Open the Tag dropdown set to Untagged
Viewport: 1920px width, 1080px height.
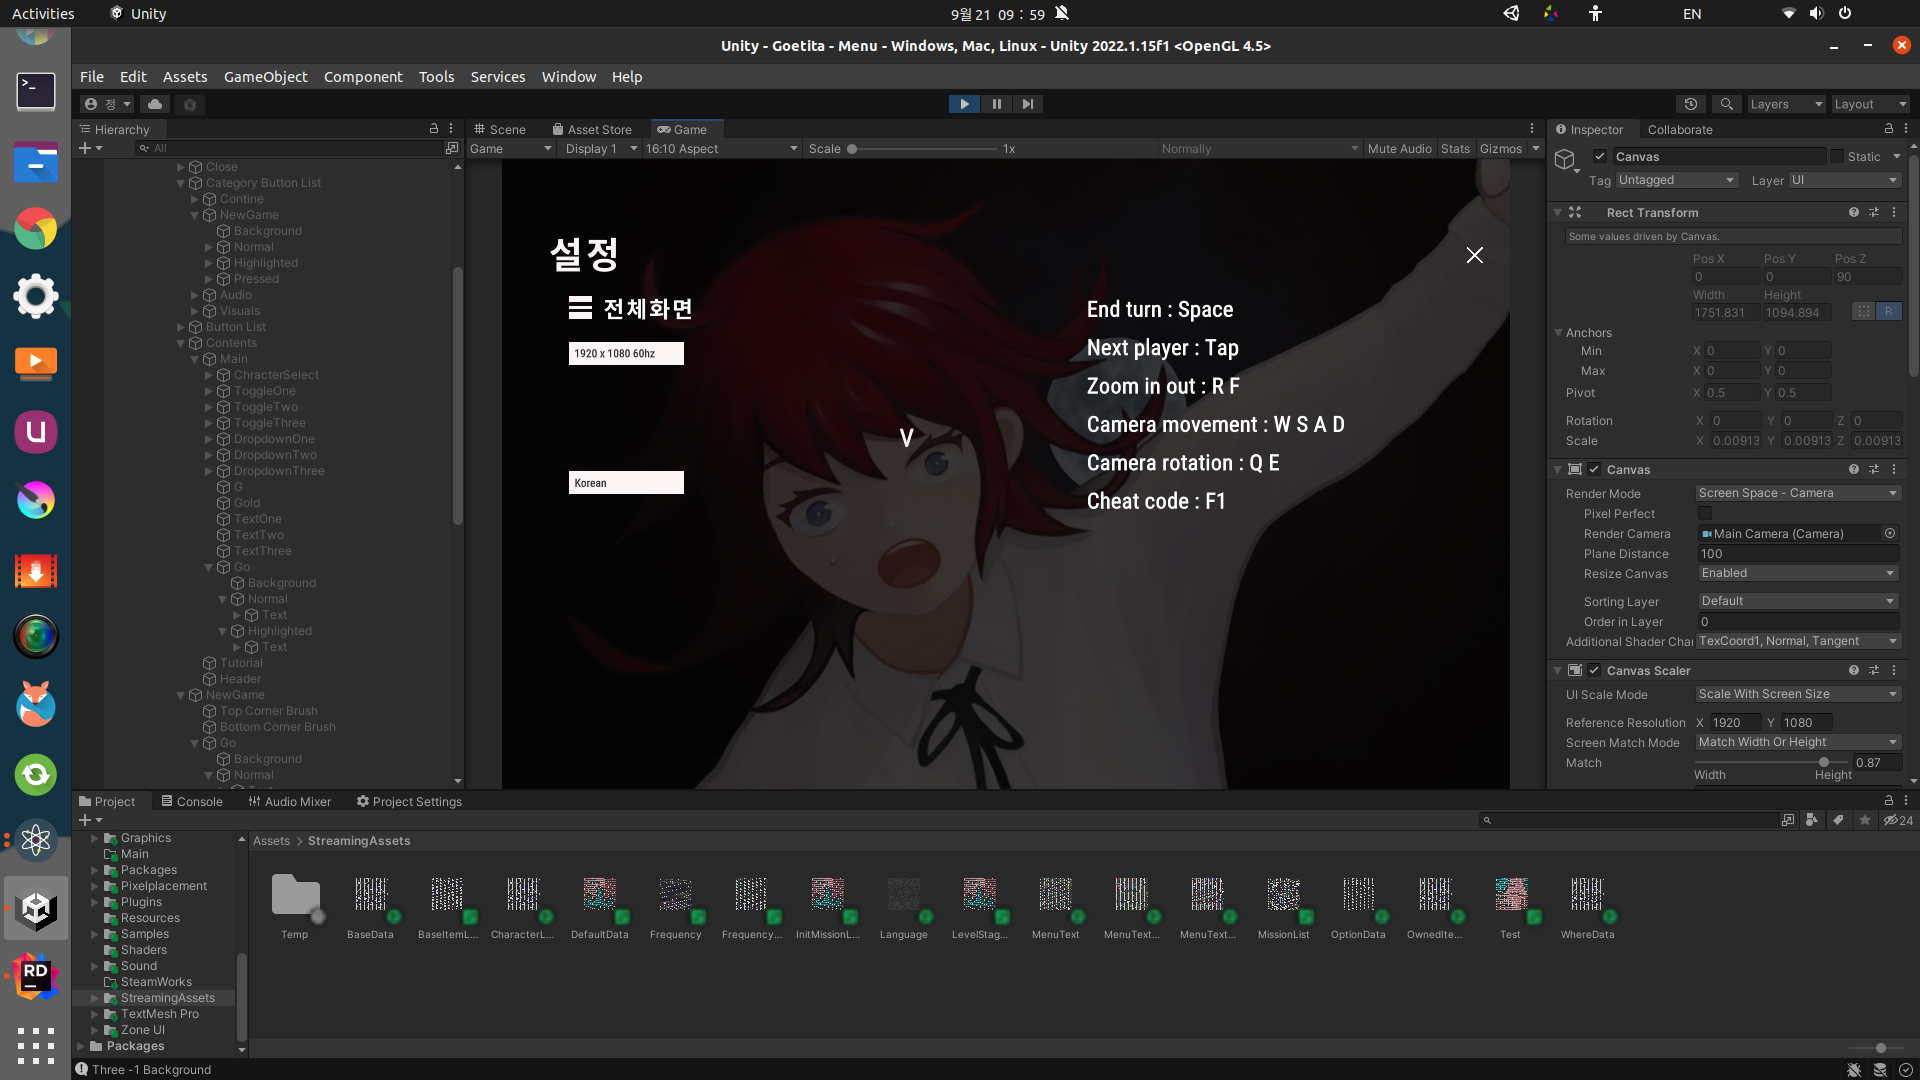point(1676,180)
